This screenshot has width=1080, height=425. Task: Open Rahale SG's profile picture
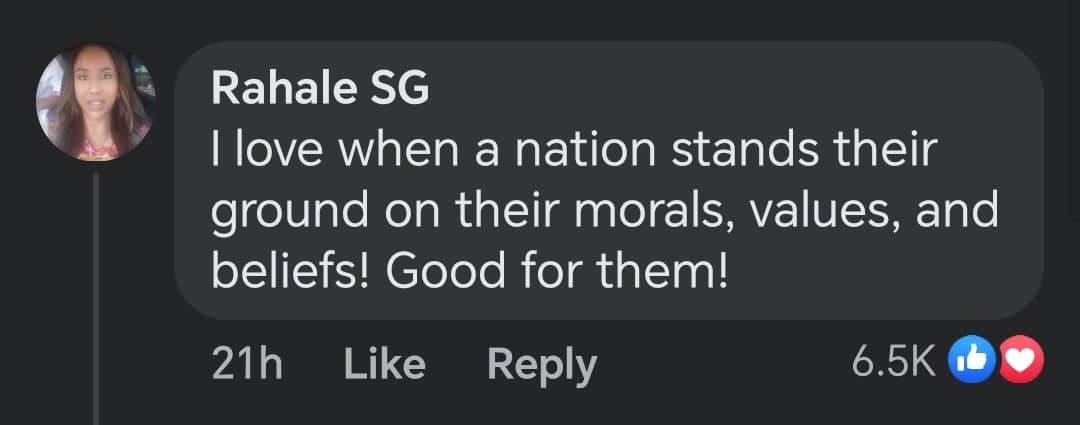96,102
